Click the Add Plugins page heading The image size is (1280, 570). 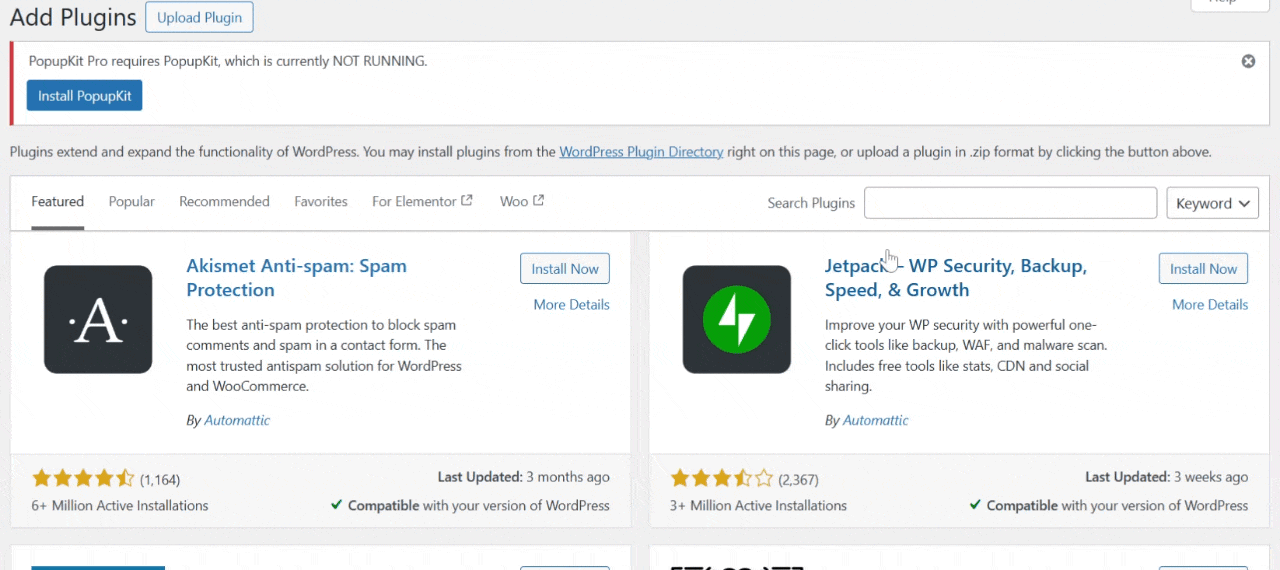click(73, 17)
